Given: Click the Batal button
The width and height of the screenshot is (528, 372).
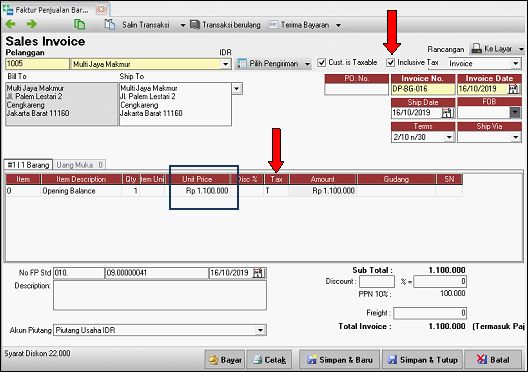Looking at the screenshot, I should (493, 360).
